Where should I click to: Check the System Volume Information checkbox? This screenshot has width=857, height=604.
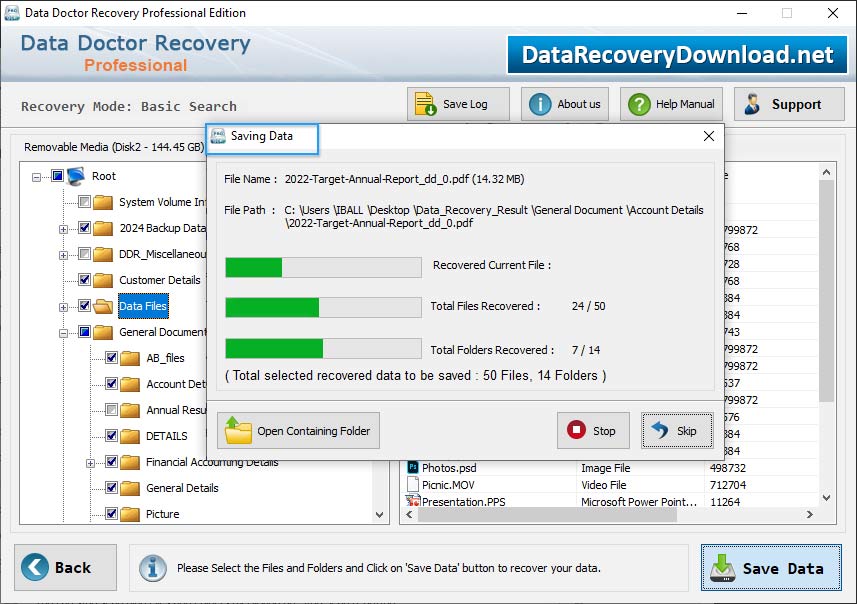[x=84, y=202]
